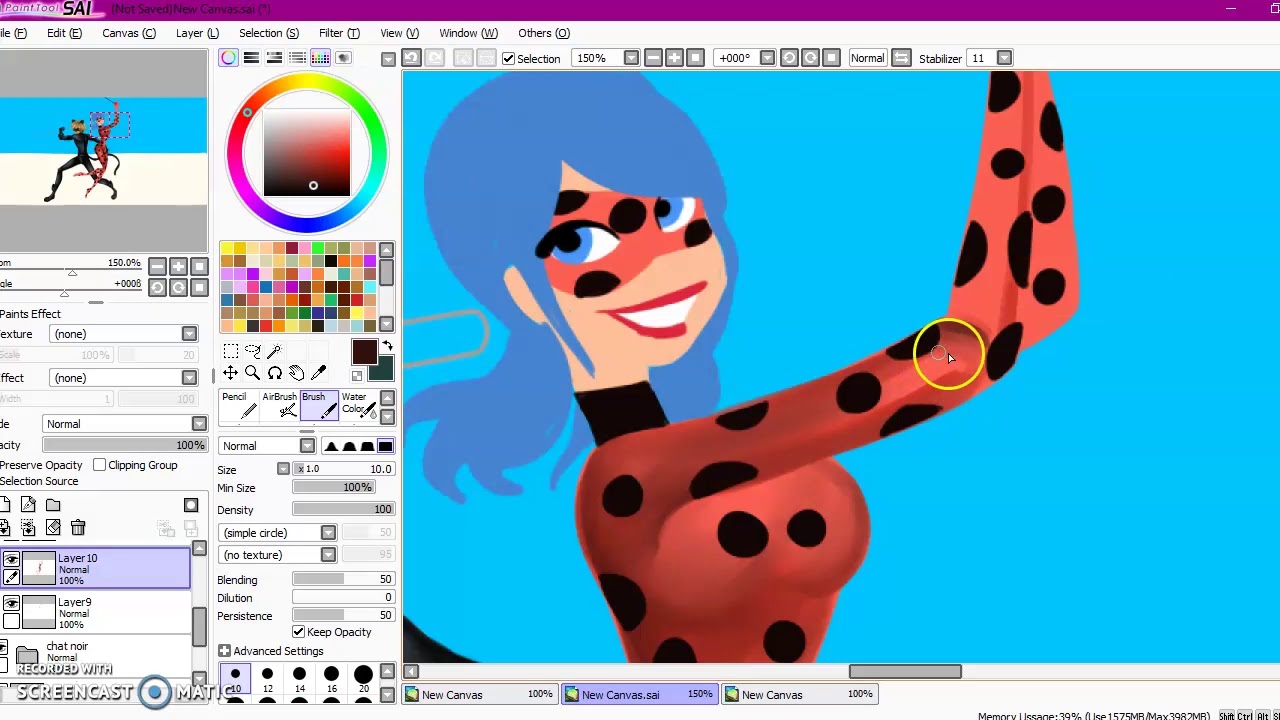Pick the Pencil tool
This screenshot has height=720, width=1280.
pos(236,405)
